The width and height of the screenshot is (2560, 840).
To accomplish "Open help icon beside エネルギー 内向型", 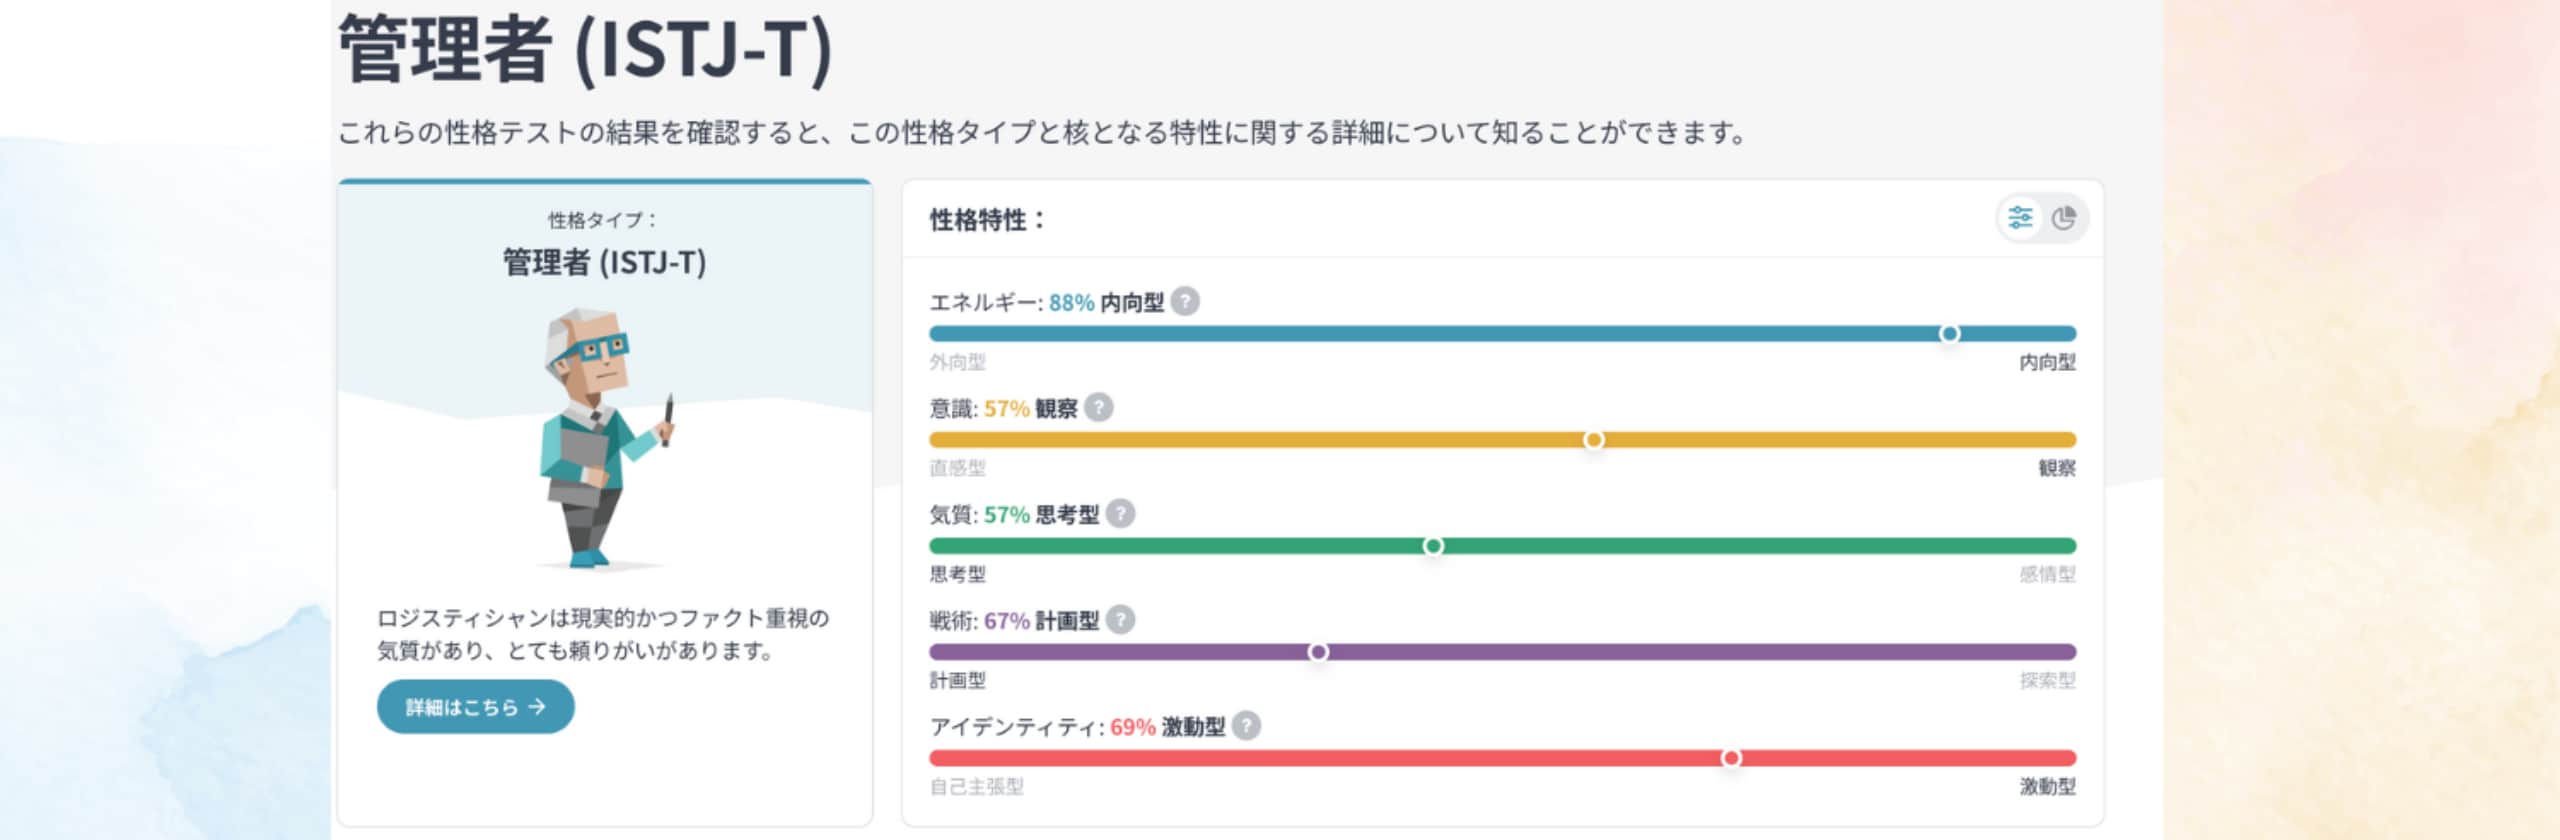I will point(1185,301).
